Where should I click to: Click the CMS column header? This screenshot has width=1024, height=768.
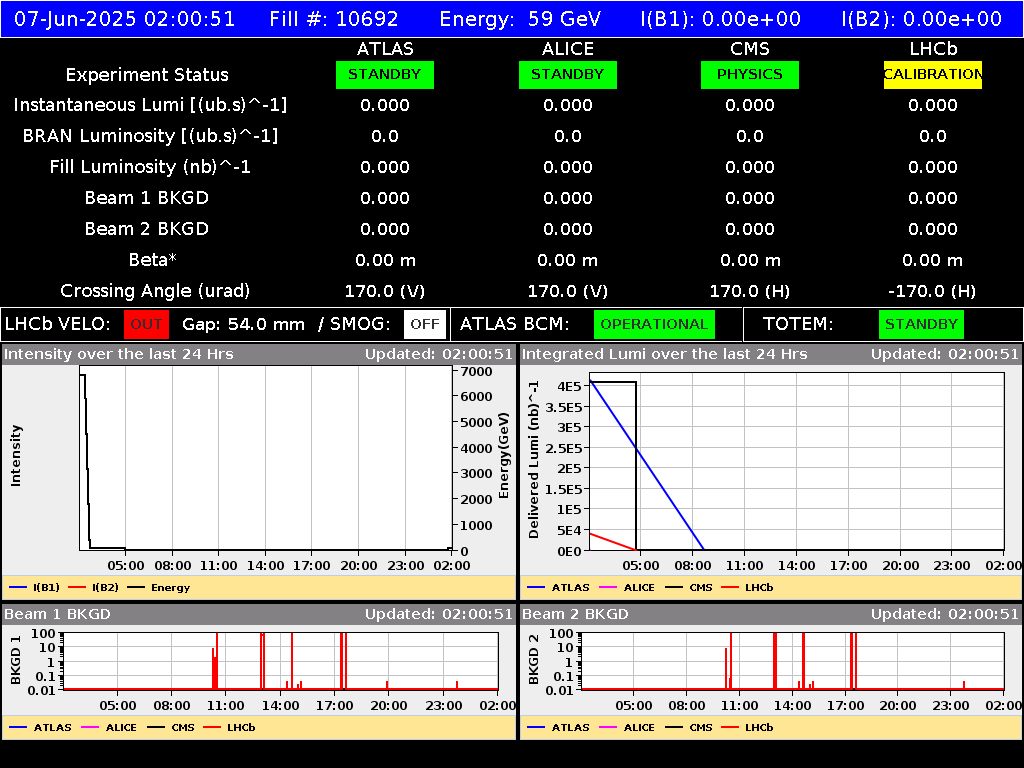tap(750, 49)
